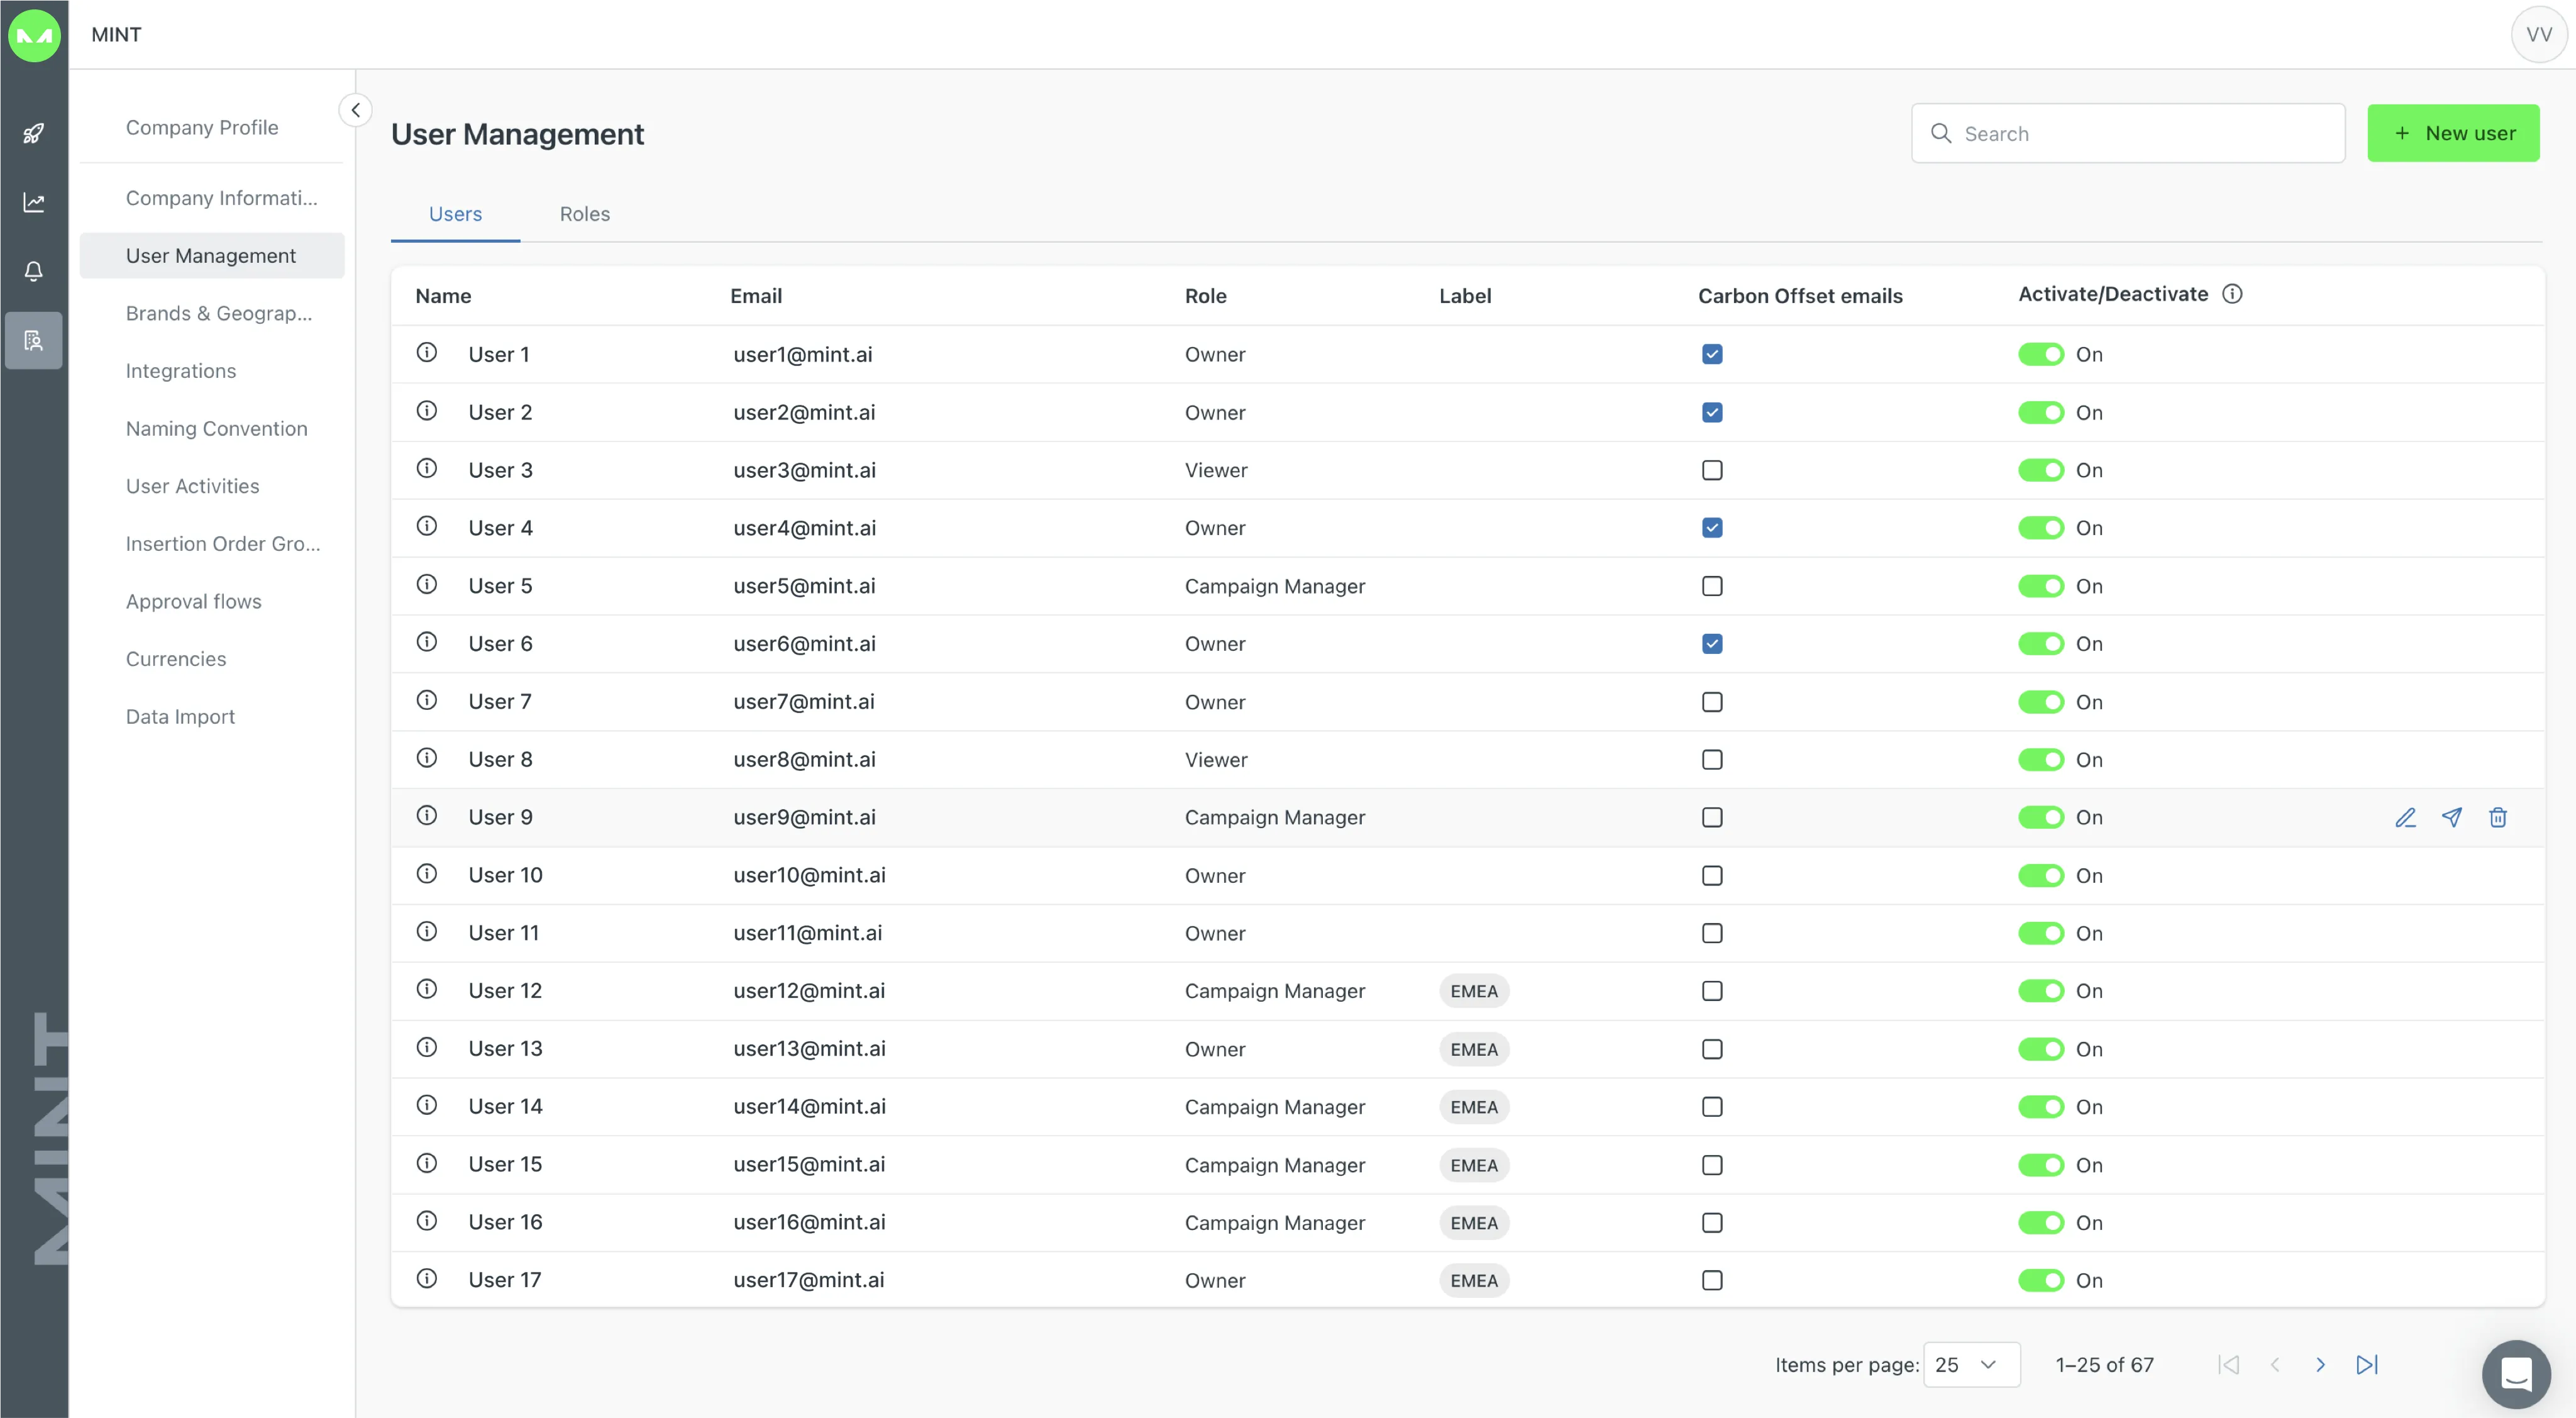Screen dimensions: 2576x1418
Task: Open Items per page dropdown
Action: coord(1970,1365)
